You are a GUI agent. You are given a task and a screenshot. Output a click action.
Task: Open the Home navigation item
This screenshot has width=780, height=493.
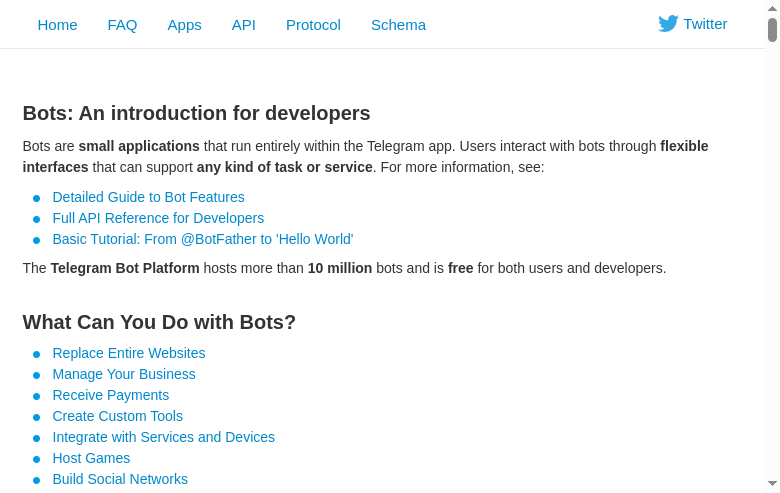tap(57, 25)
